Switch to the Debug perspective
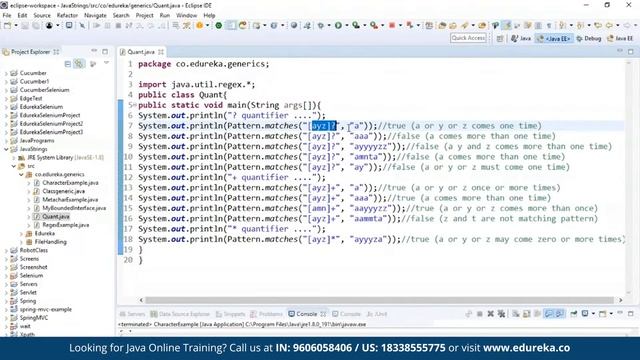This screenshot has height=360, width=640. click(x=589, y=38)
